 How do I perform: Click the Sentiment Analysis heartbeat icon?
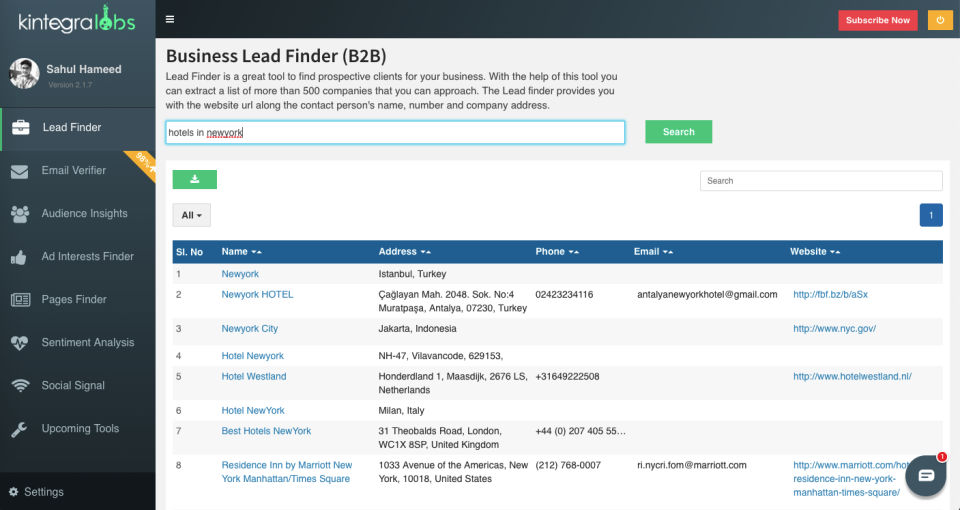point(20,342)
